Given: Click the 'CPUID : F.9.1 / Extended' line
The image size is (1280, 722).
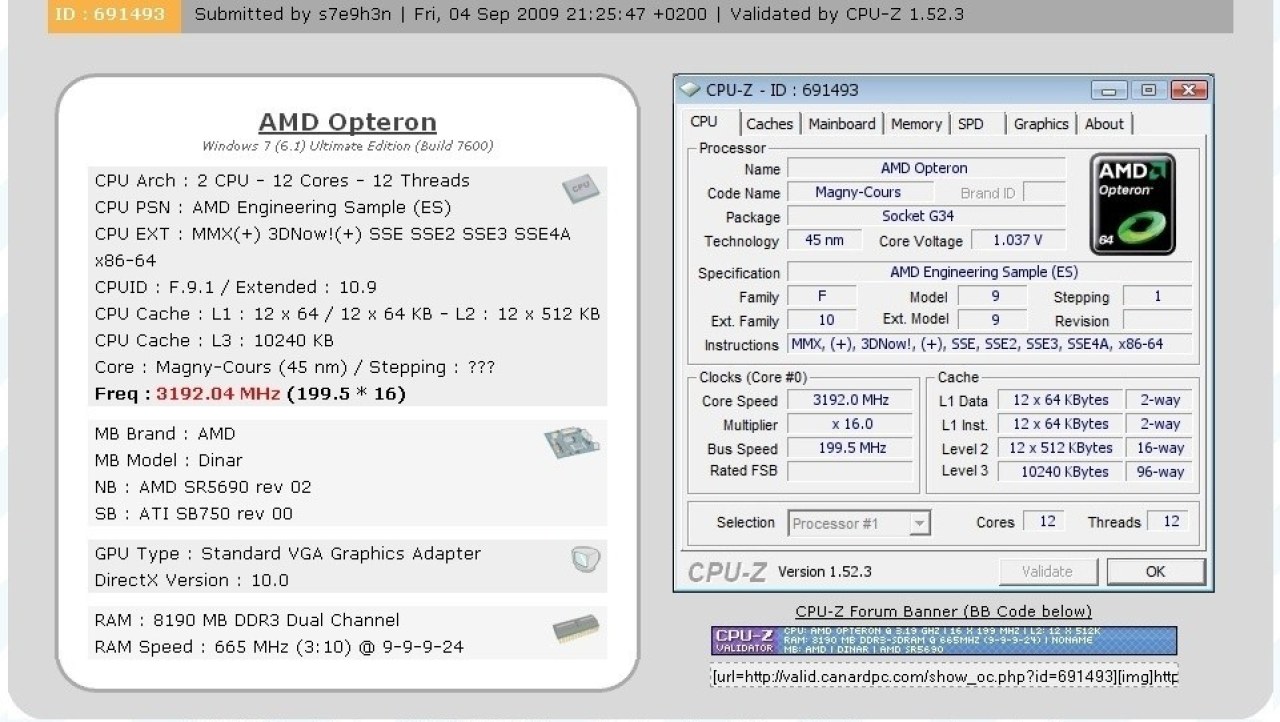Looking at the screenshot, I should pos(236,287).
